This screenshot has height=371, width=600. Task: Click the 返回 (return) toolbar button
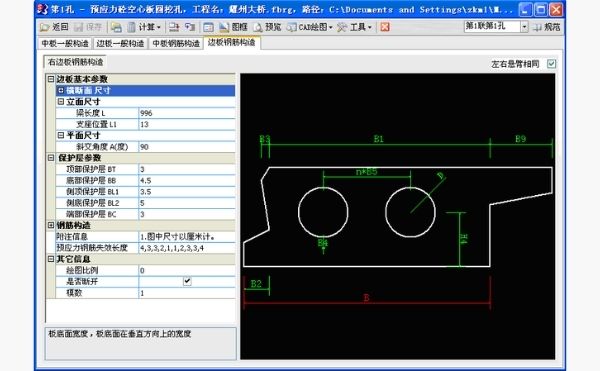click(54, 27)
